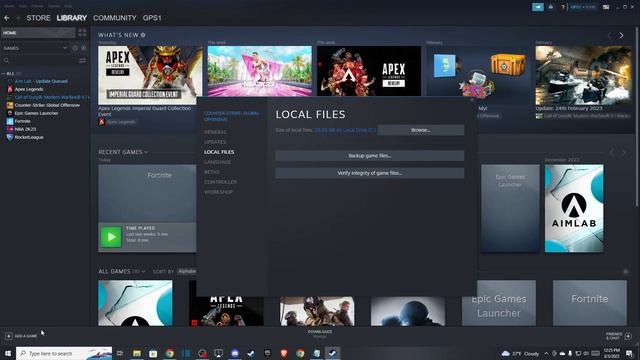The height and width of the screenshot is (360, 640).
Task: Select Epic Games Launcher in the list
Action: pyautogui.click(x=36, y=113)
